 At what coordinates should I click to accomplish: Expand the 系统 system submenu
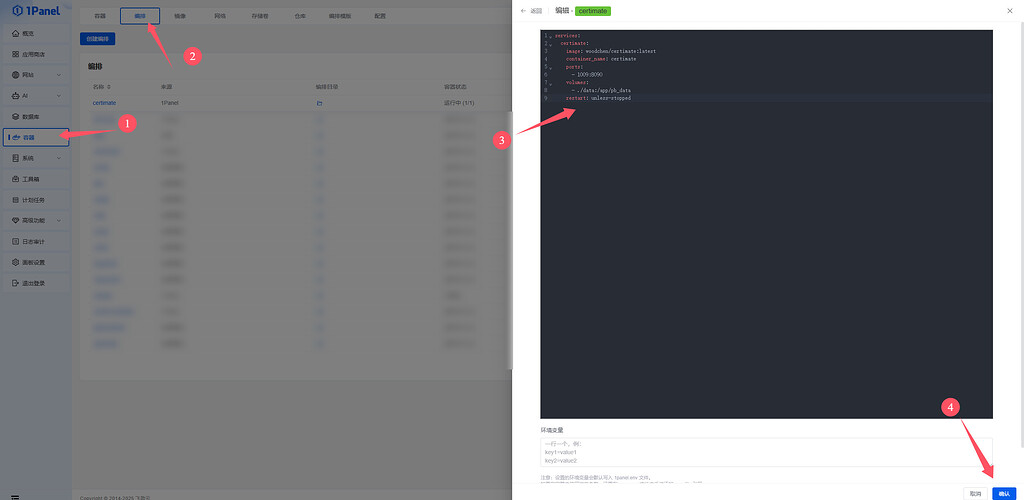coord(58,158)
